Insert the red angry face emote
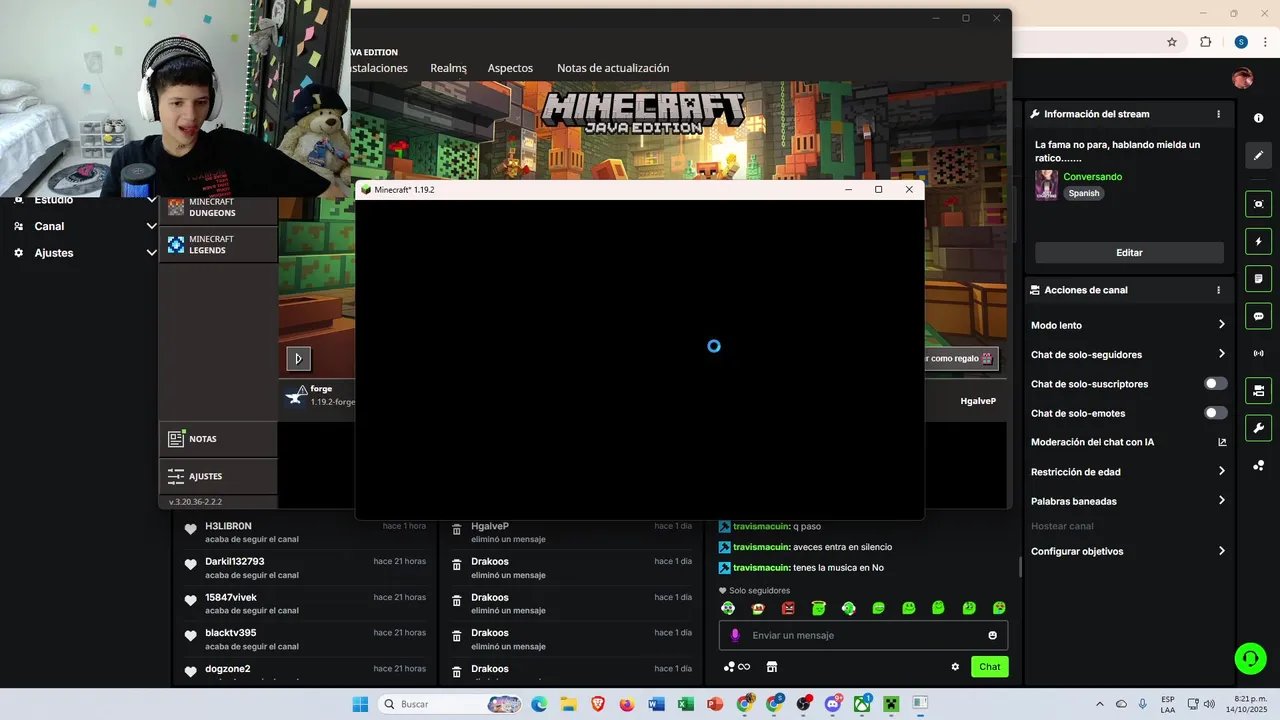This screenshot has height=720, width=1280. pyautogui.click(x=788, y=608)
